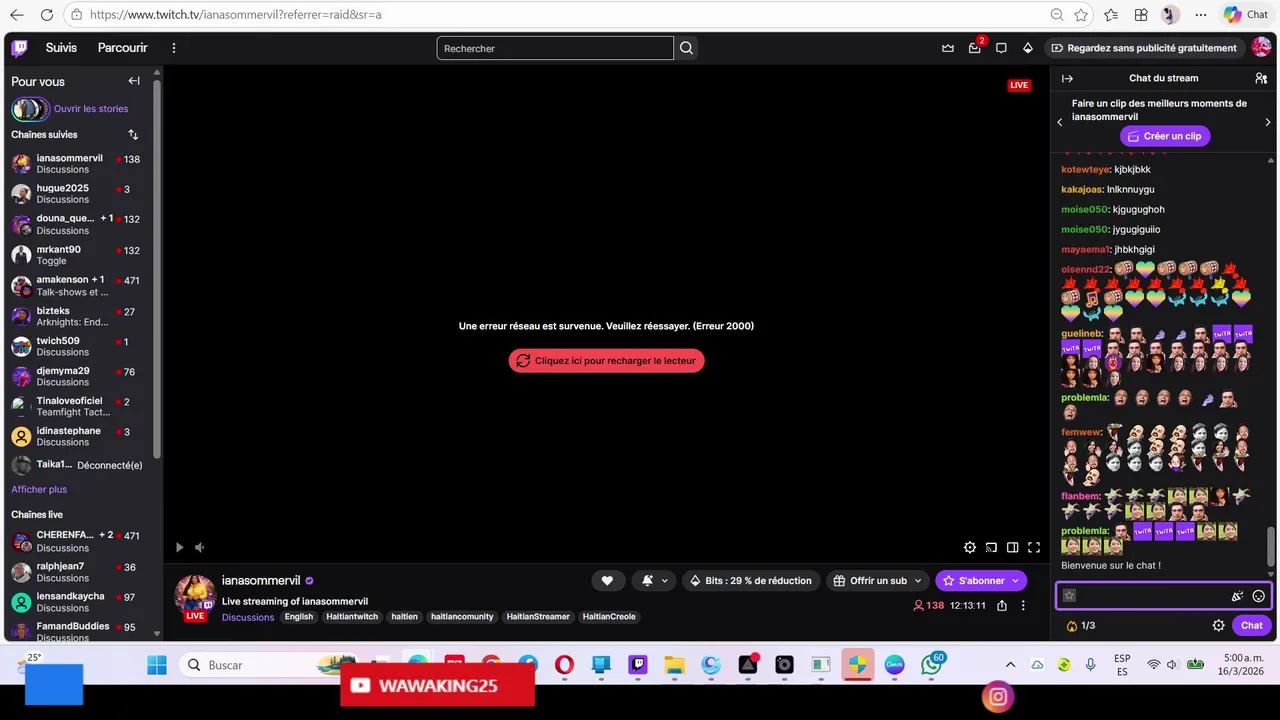The height and width of the screenshot is (720, 1280).
Task: Open notification bell dropdown for channel
Action: [654, 580]
